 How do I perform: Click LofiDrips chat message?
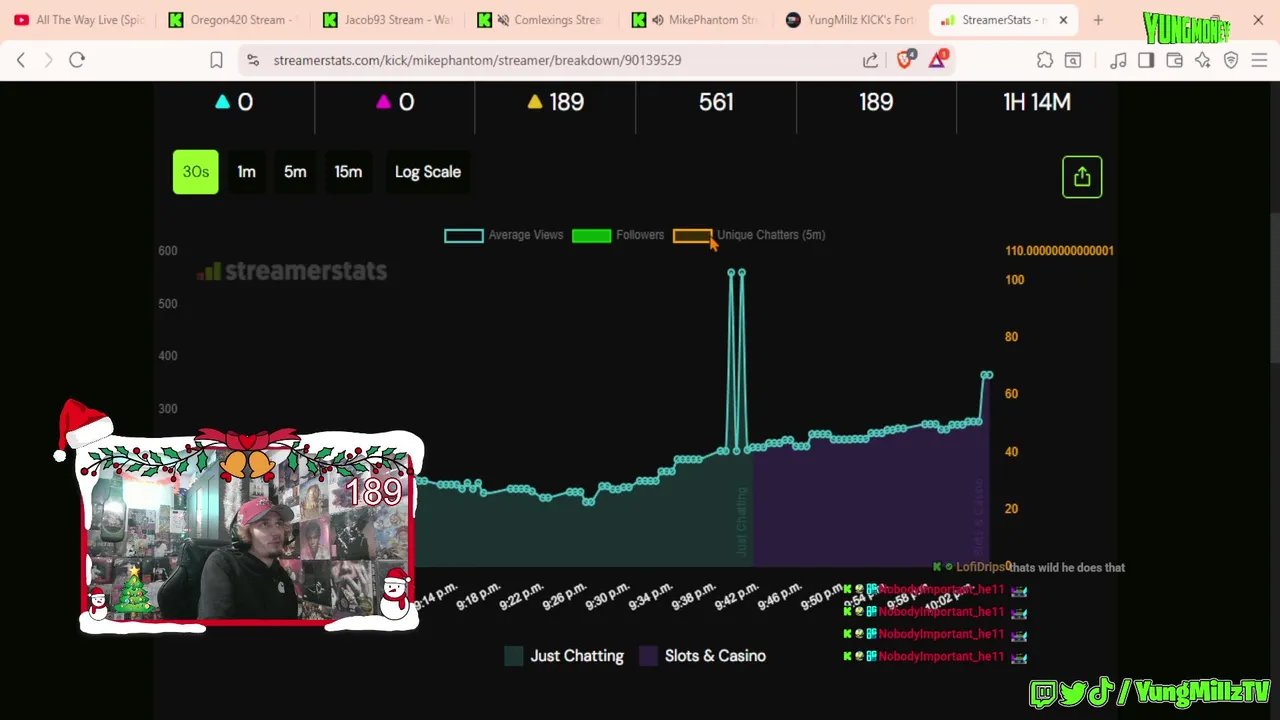(1029, 567)
